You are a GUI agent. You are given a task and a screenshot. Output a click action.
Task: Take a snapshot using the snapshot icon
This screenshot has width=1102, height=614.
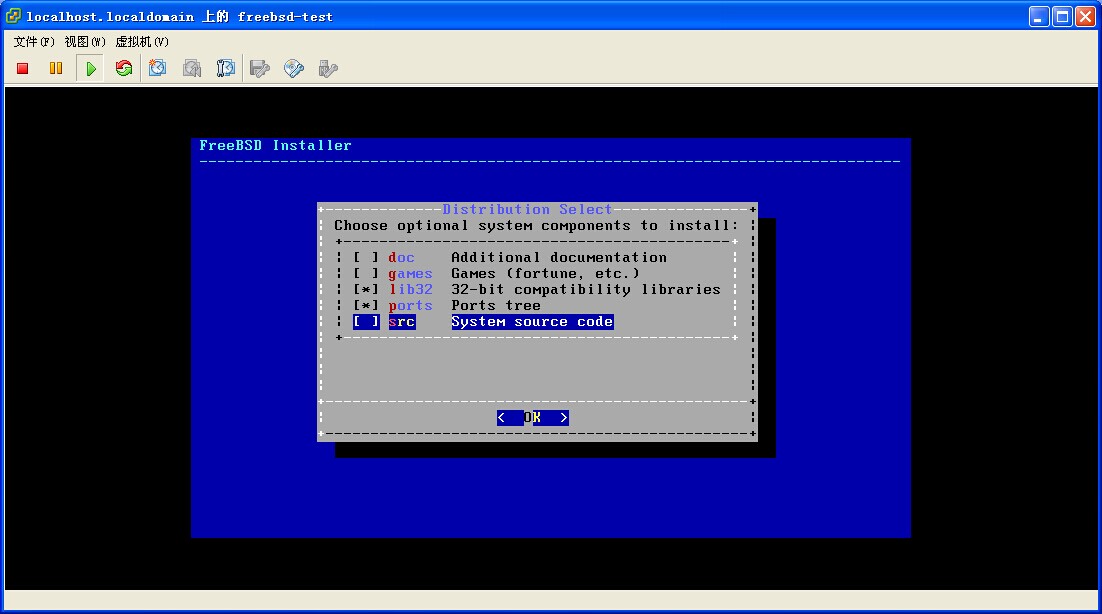pyautogui.click(x=158, y=69)
